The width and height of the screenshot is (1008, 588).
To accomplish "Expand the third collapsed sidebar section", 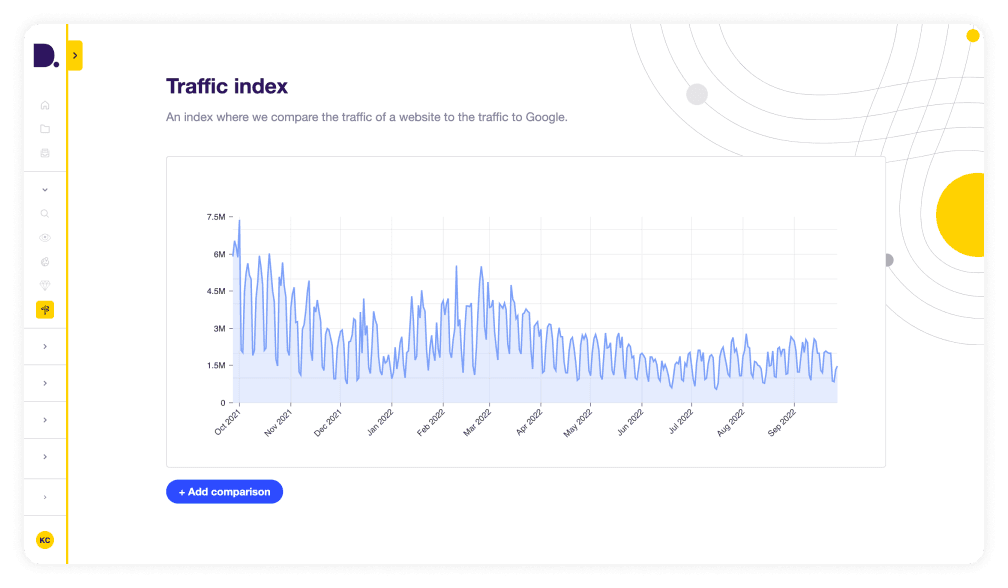I will click(45, 420).
